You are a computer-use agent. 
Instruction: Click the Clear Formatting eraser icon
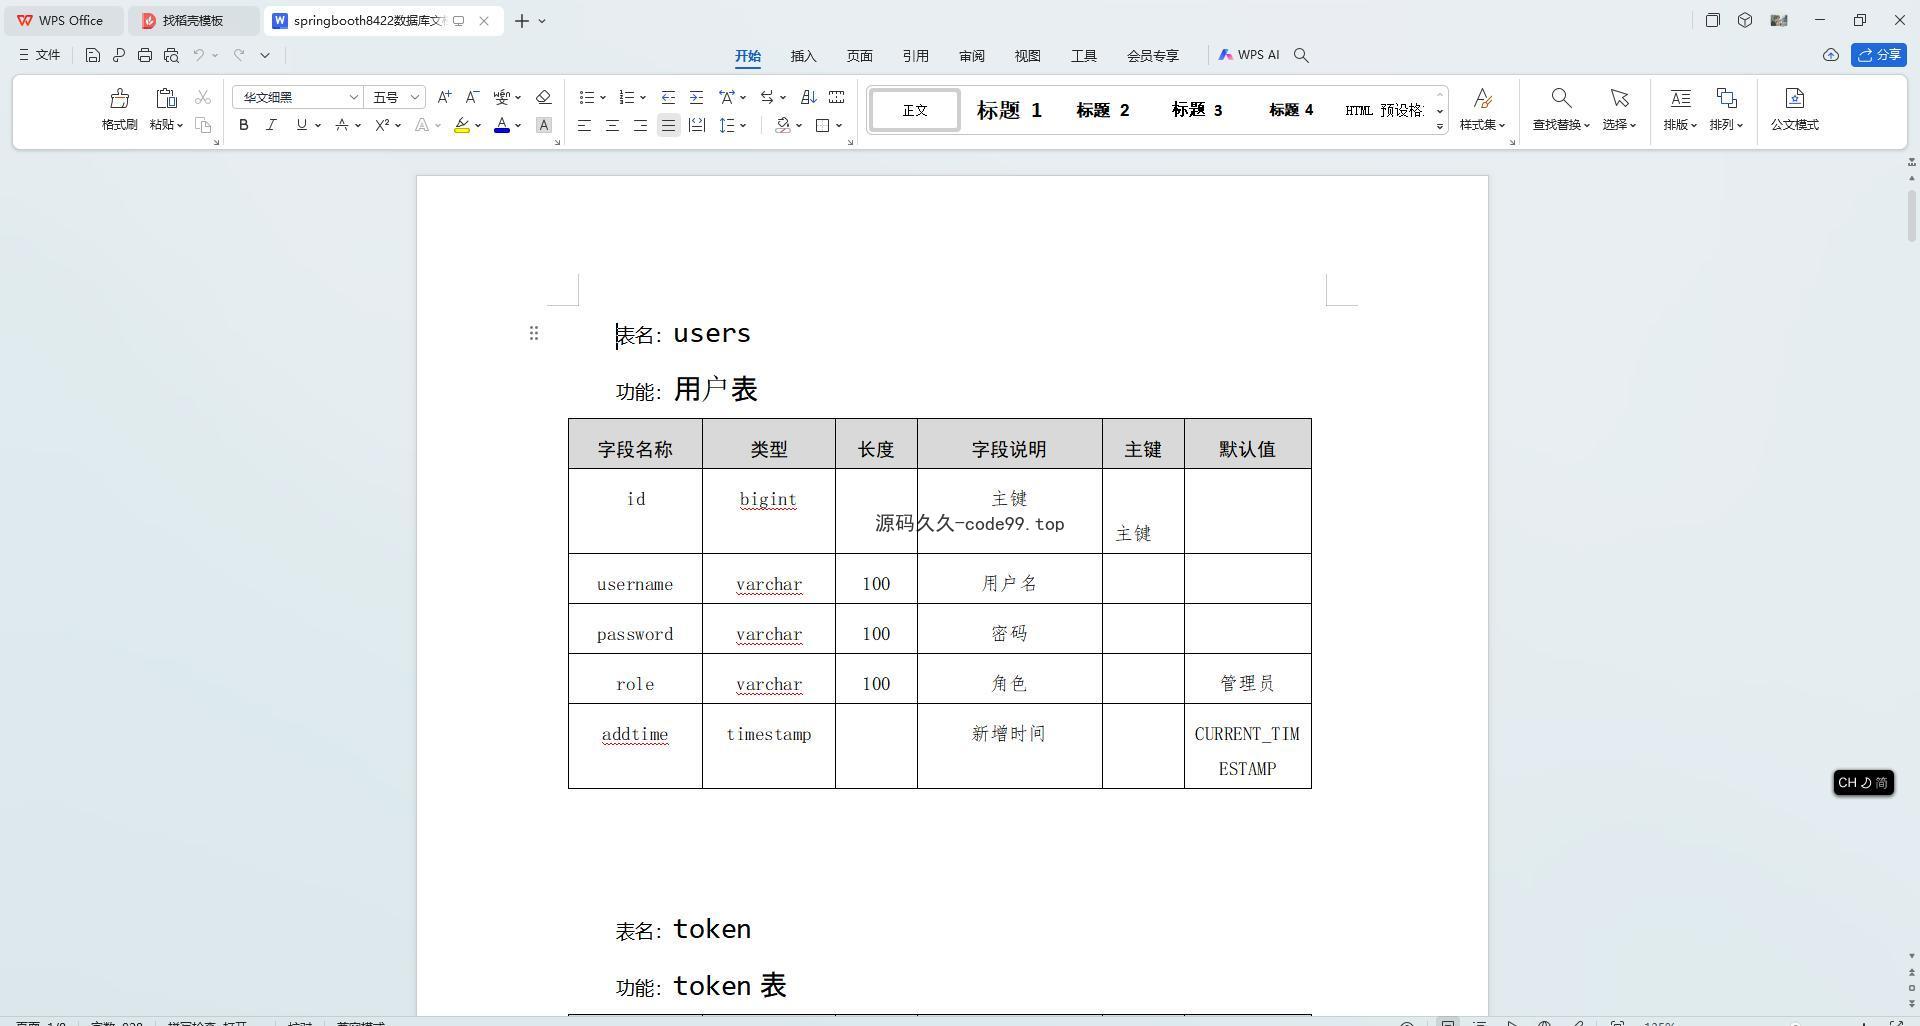click(543, 97)
